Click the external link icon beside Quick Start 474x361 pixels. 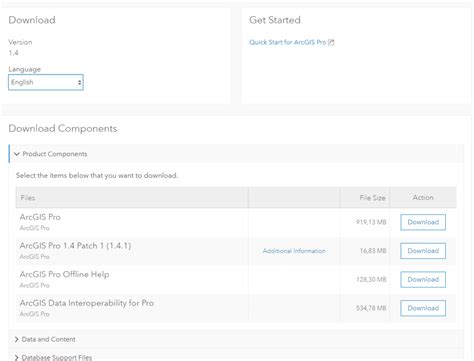click(331, 42)
